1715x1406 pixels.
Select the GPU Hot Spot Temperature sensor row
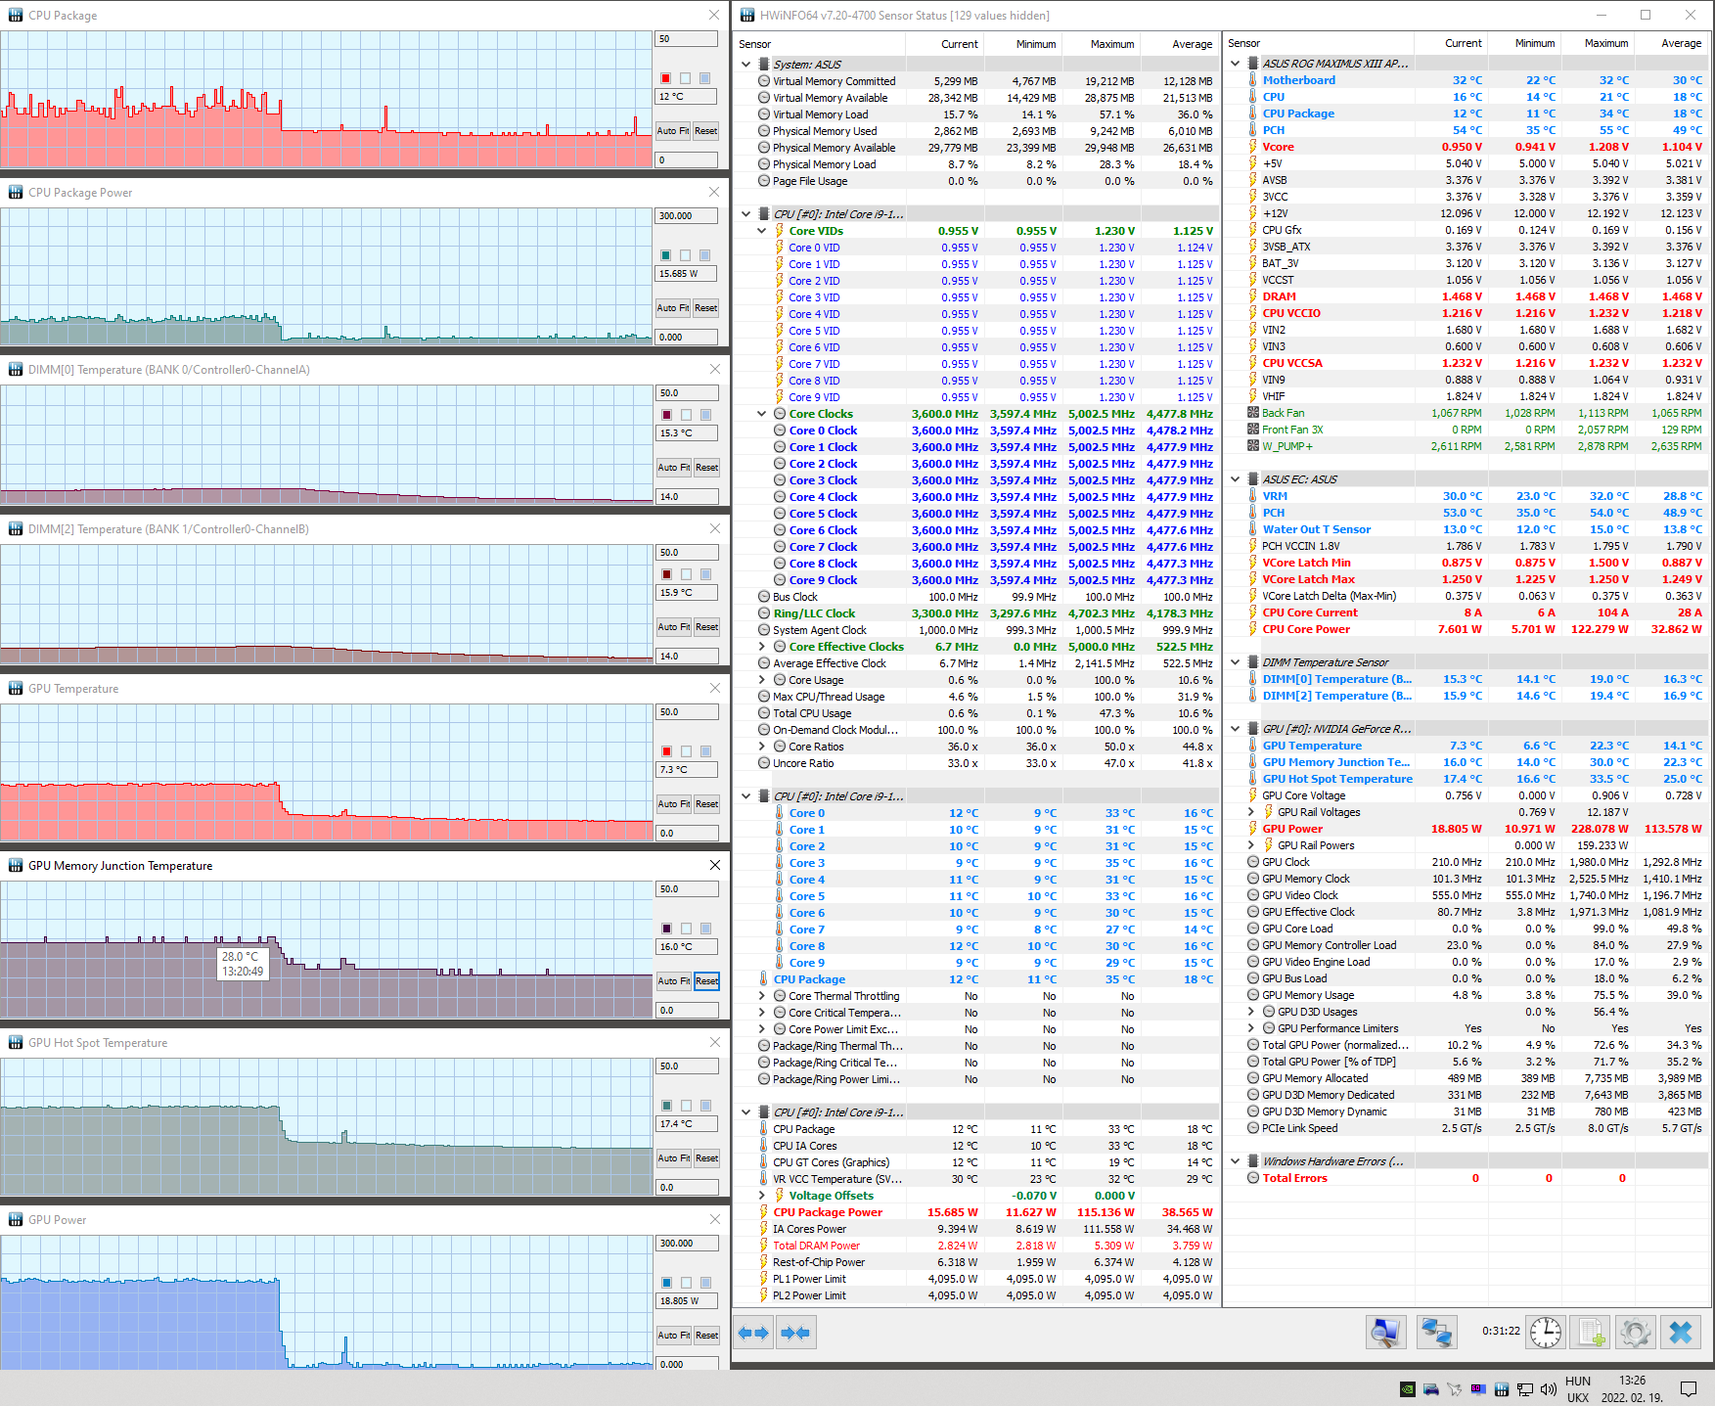click(1465, 779)
